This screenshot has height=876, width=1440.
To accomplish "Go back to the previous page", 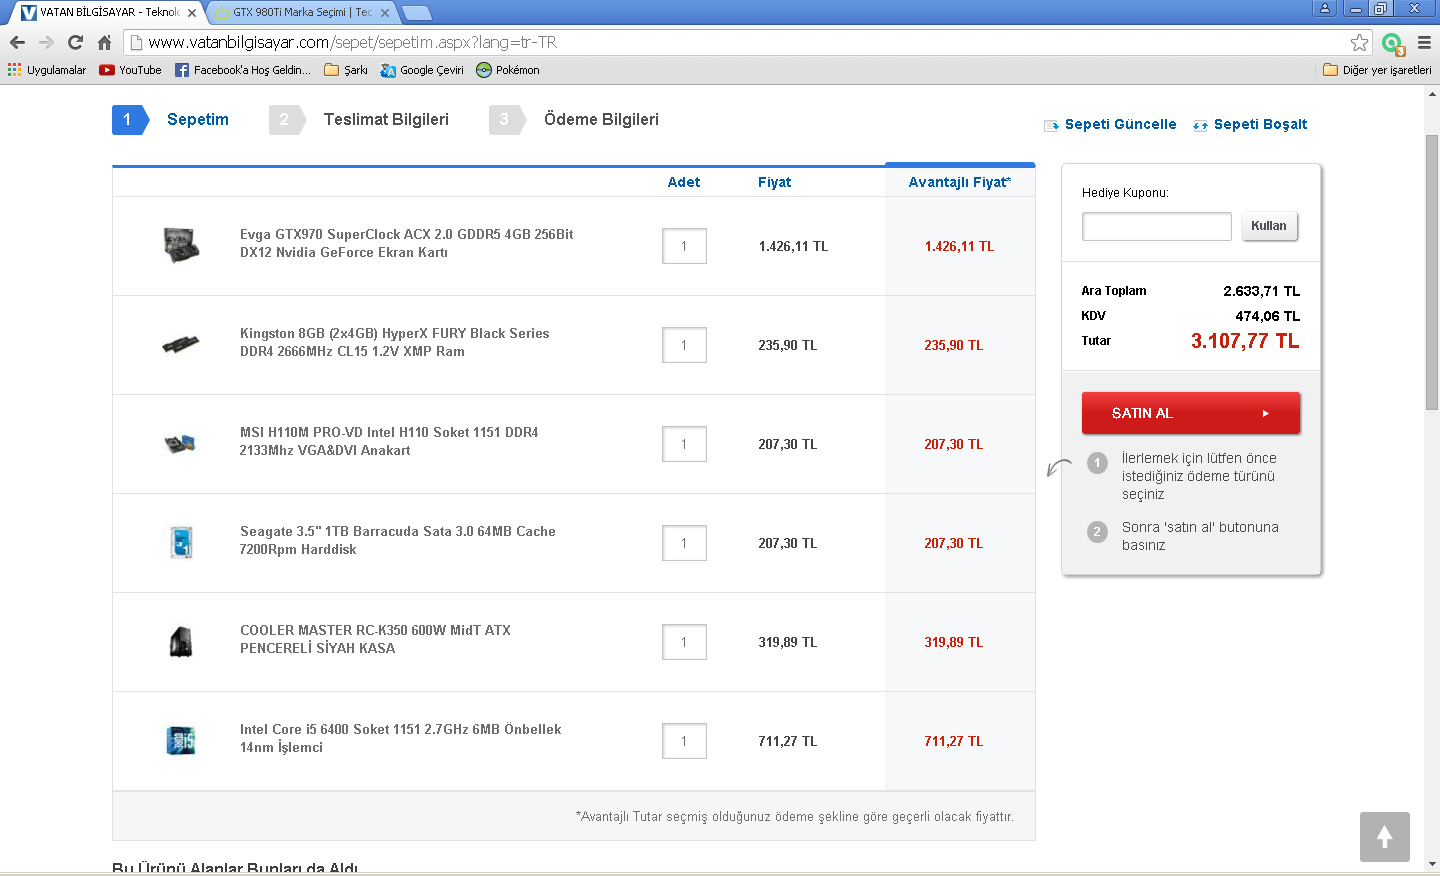I will 17,42.
